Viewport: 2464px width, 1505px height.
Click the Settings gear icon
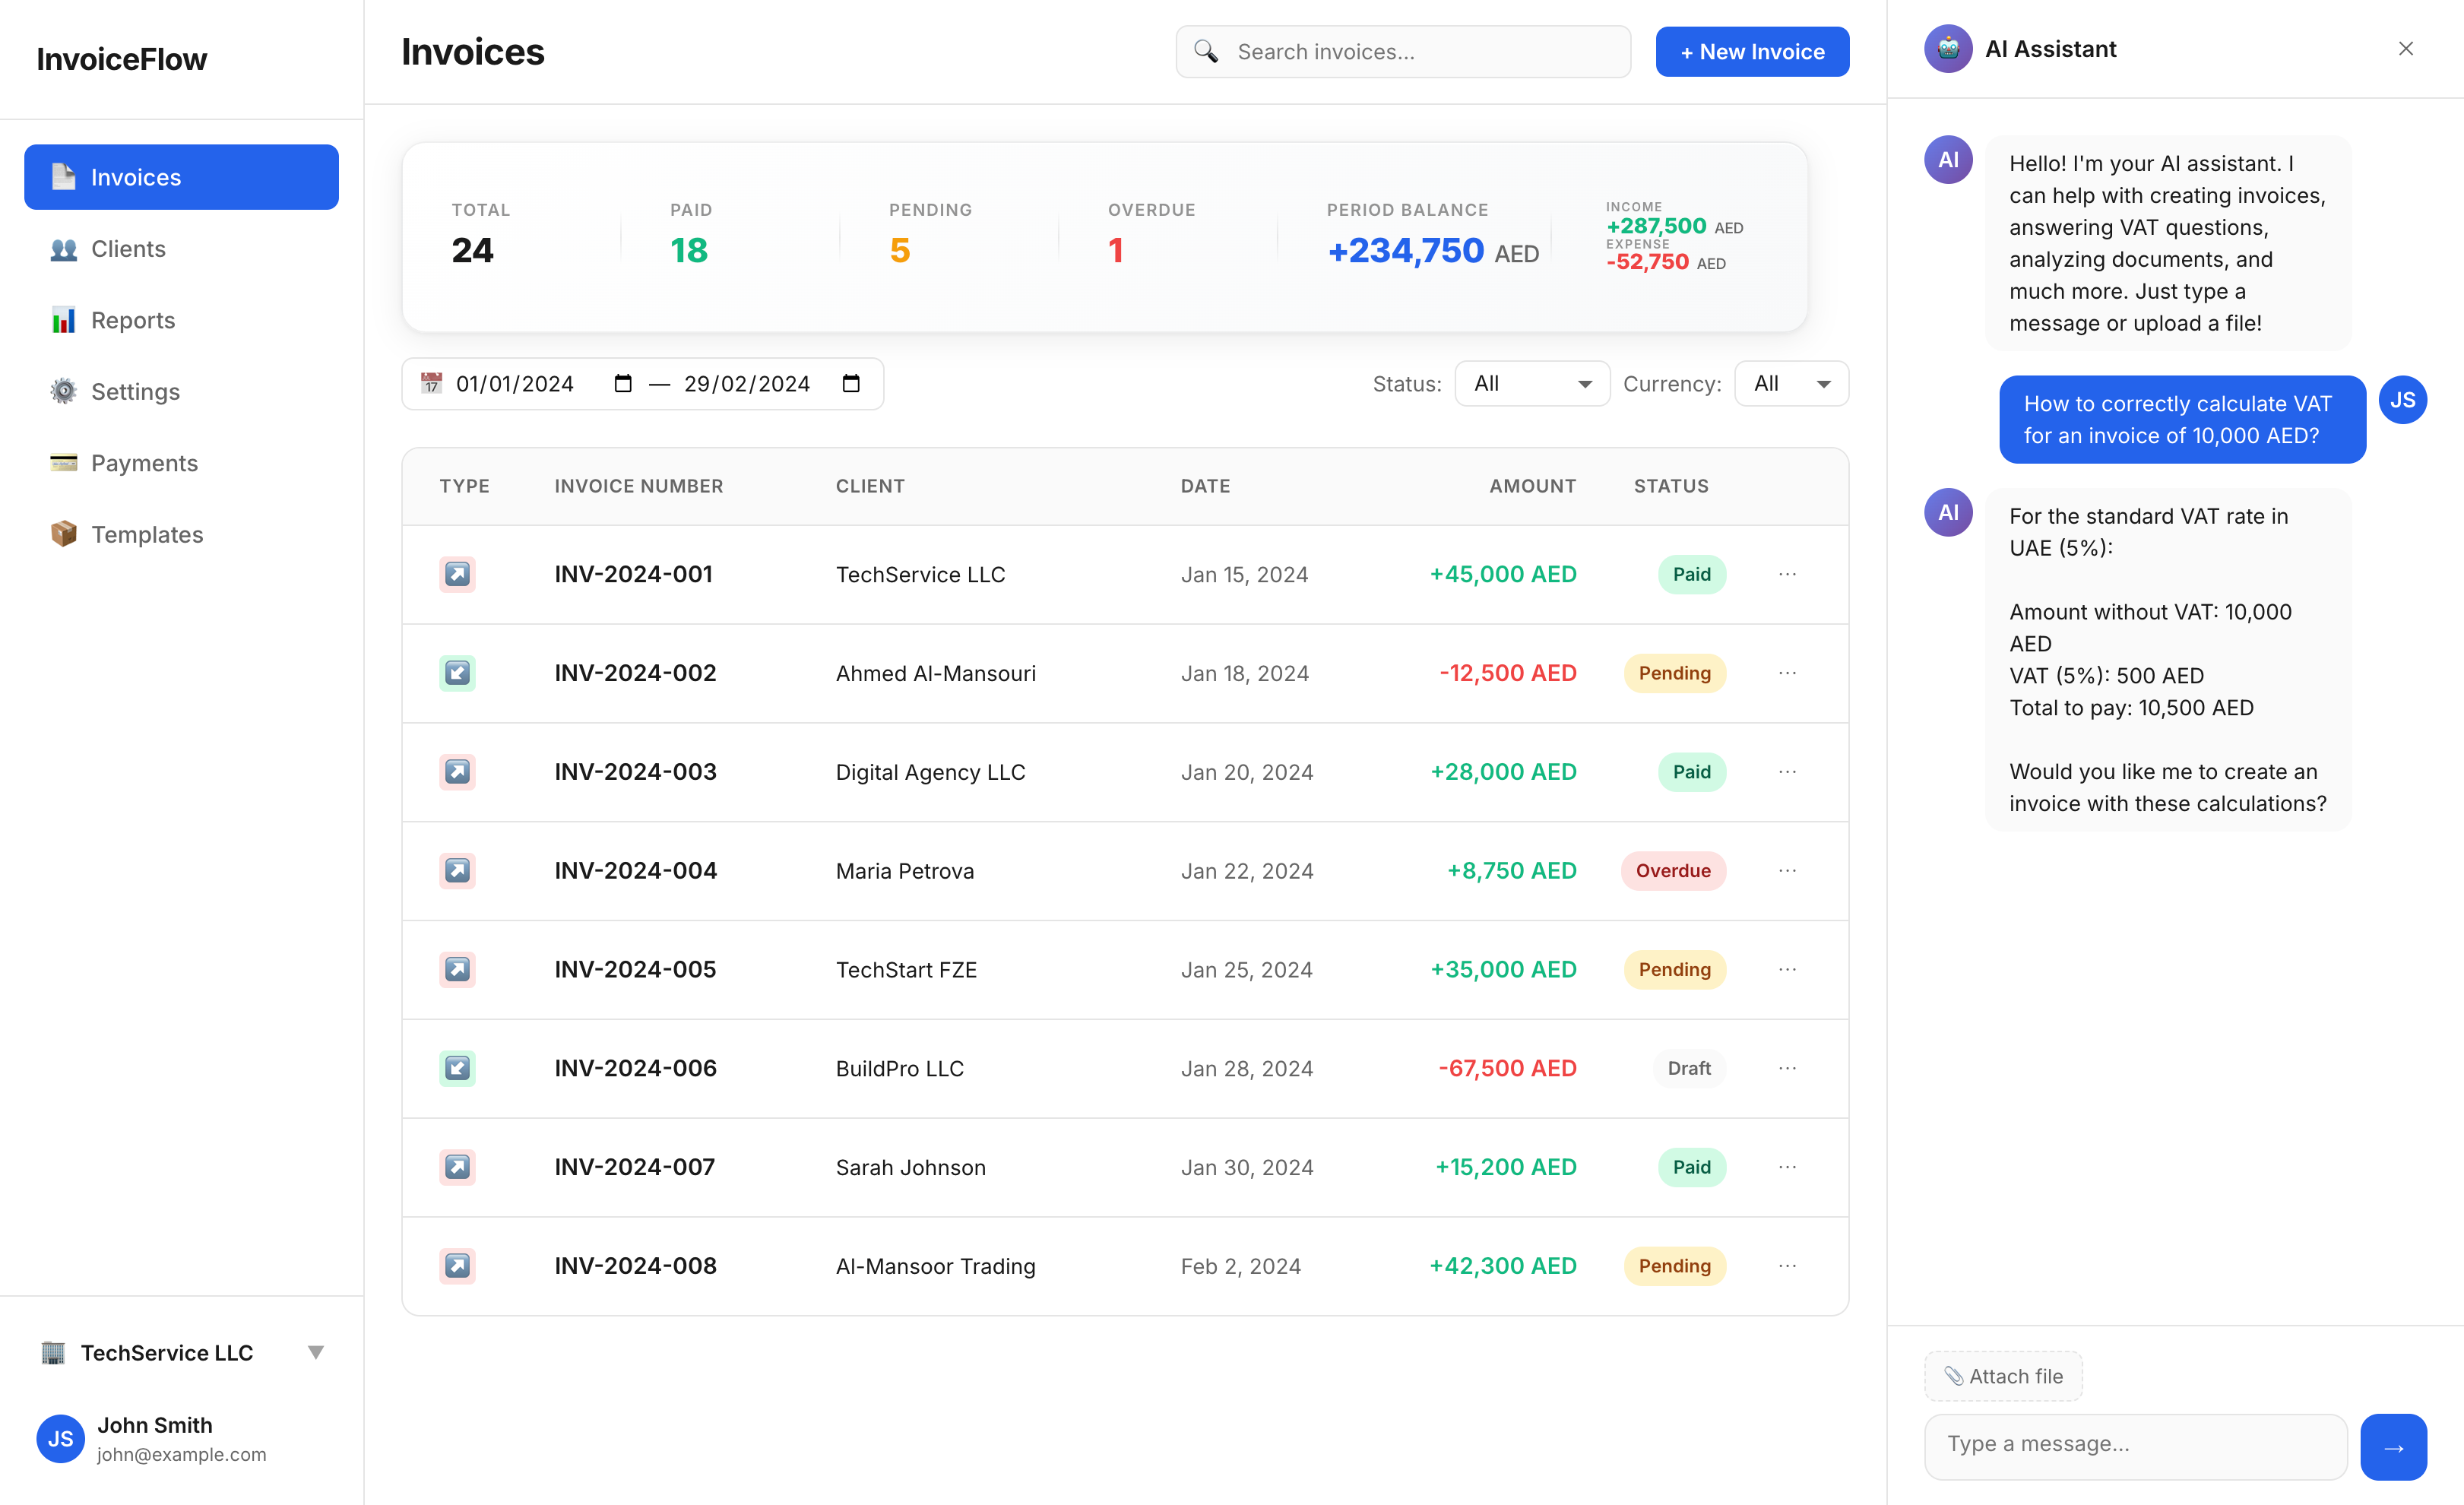[62, 391]
